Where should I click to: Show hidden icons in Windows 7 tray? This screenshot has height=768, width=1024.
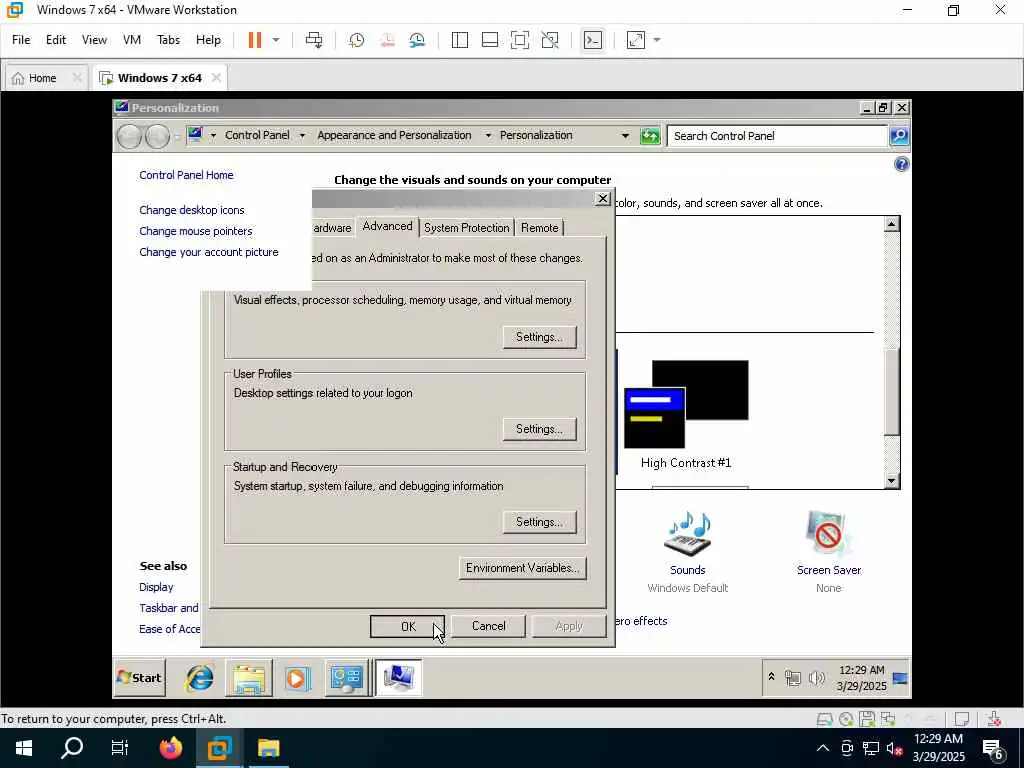coord(771,677)
